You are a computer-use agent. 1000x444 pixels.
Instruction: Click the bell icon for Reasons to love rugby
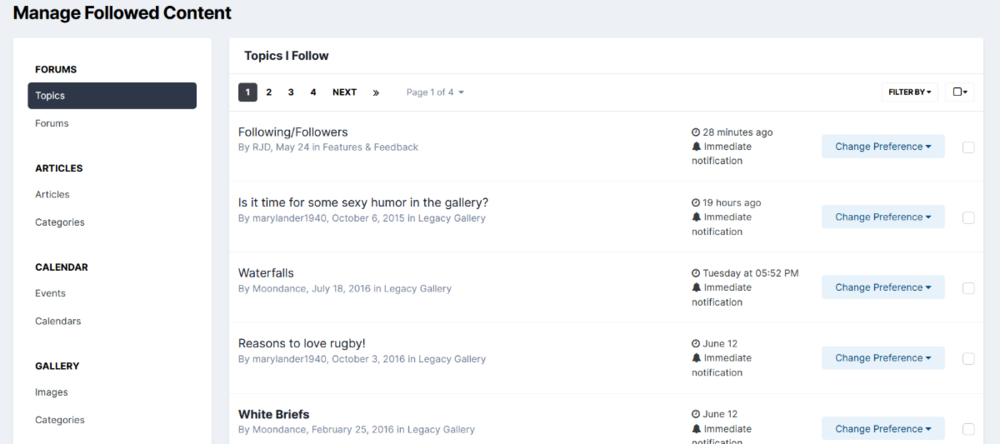coord(696,358)
